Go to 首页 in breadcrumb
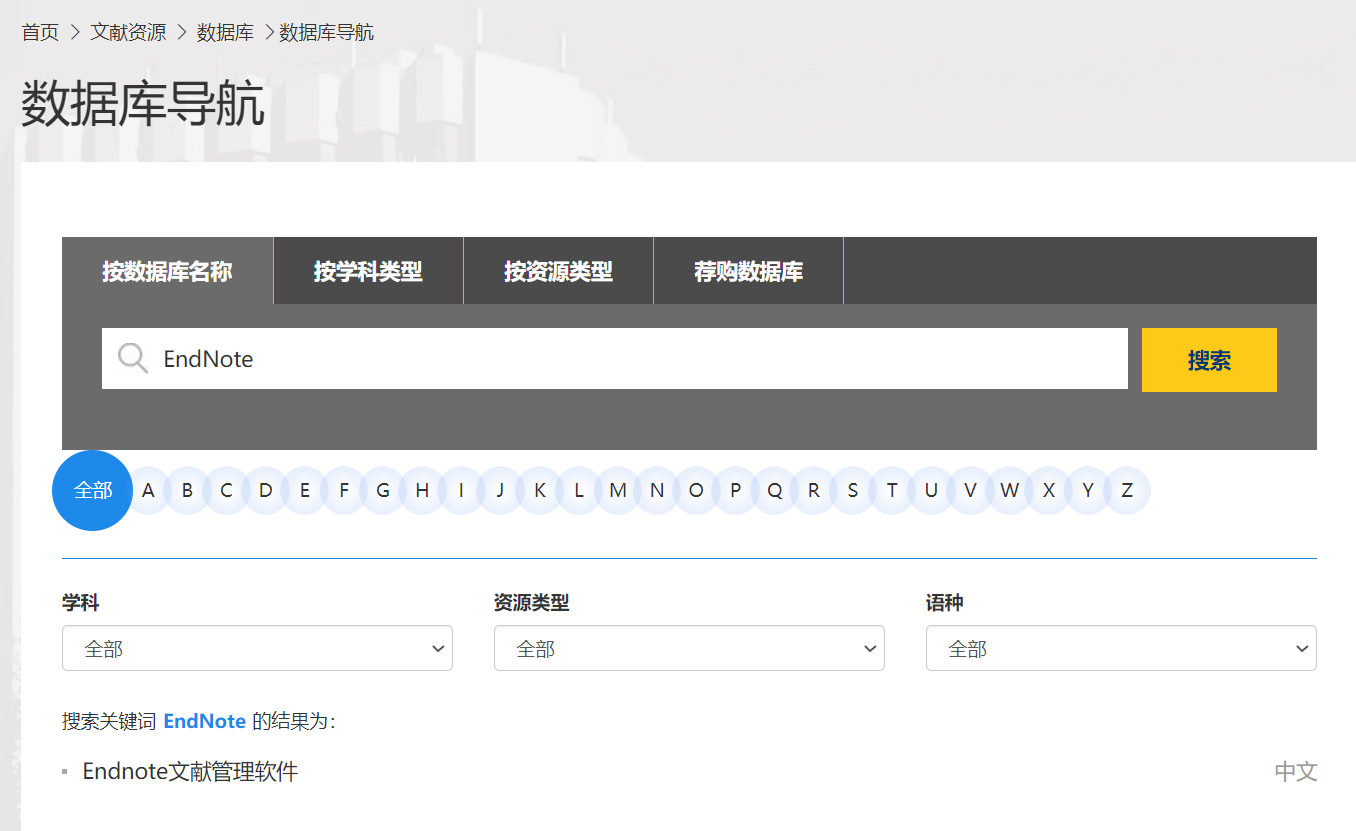Screen dimensions: 1356x831 40,32
